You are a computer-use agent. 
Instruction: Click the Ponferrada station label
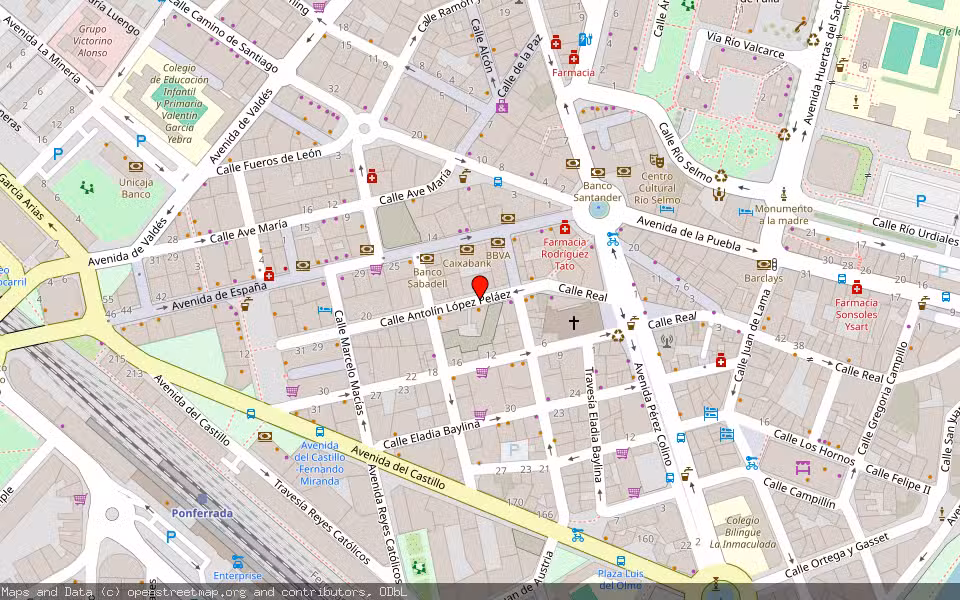[202, 513]
